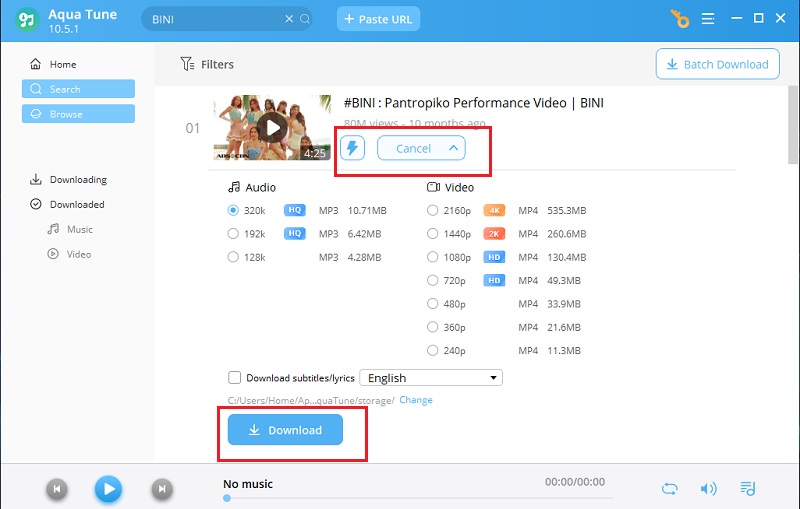Skip to the next track
This screenshot has width=800, height=509.
(x=162, y=489)
